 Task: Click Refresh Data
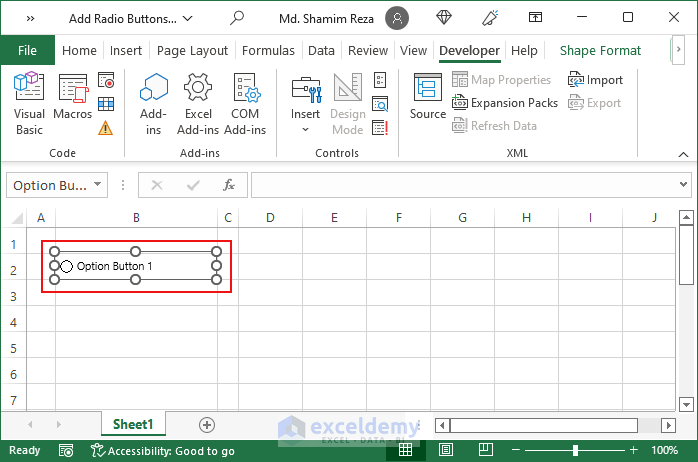point(495,126)
